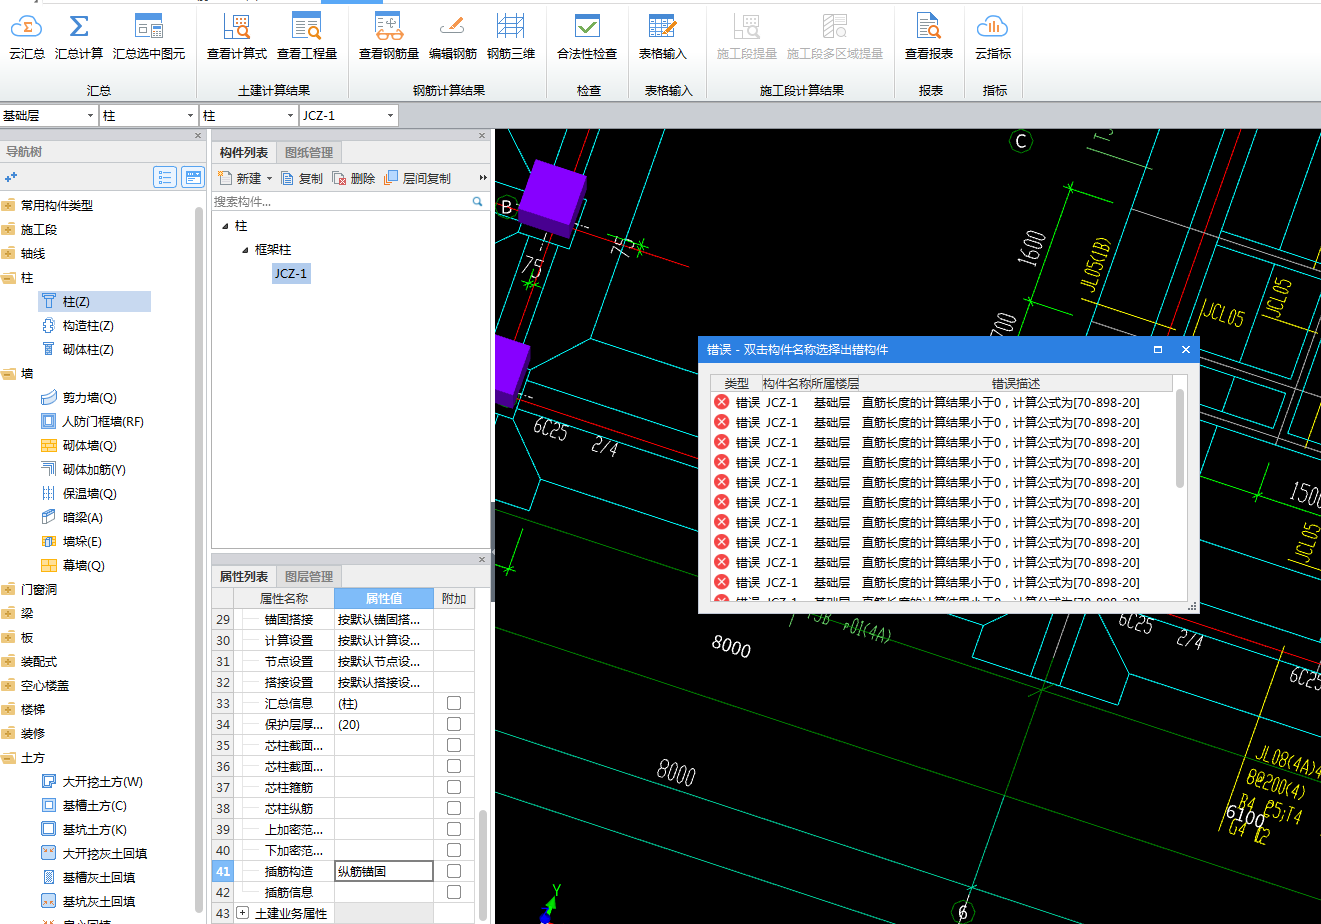Collapse the 柱 node in component list
This screenshot has width=1321, height=924.
[x=225, y=226]
